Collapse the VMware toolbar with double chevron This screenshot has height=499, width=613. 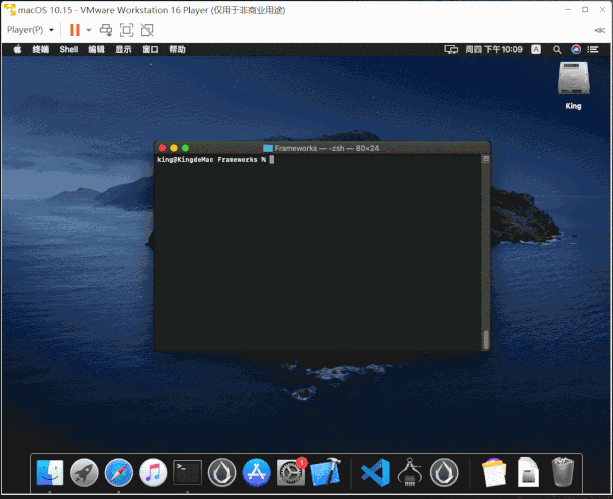pyautogui.click(x=599, y=30)
